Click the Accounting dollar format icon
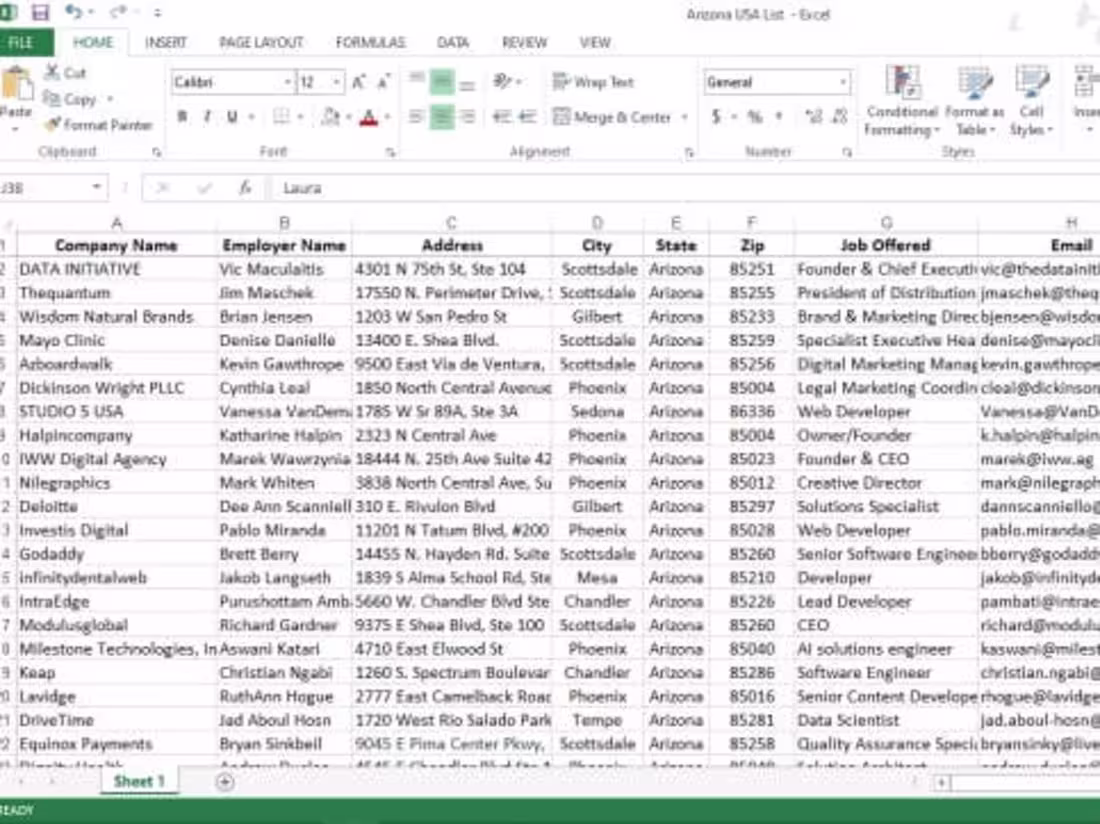This screenshot has height=824, width=1100. (716, 116)
